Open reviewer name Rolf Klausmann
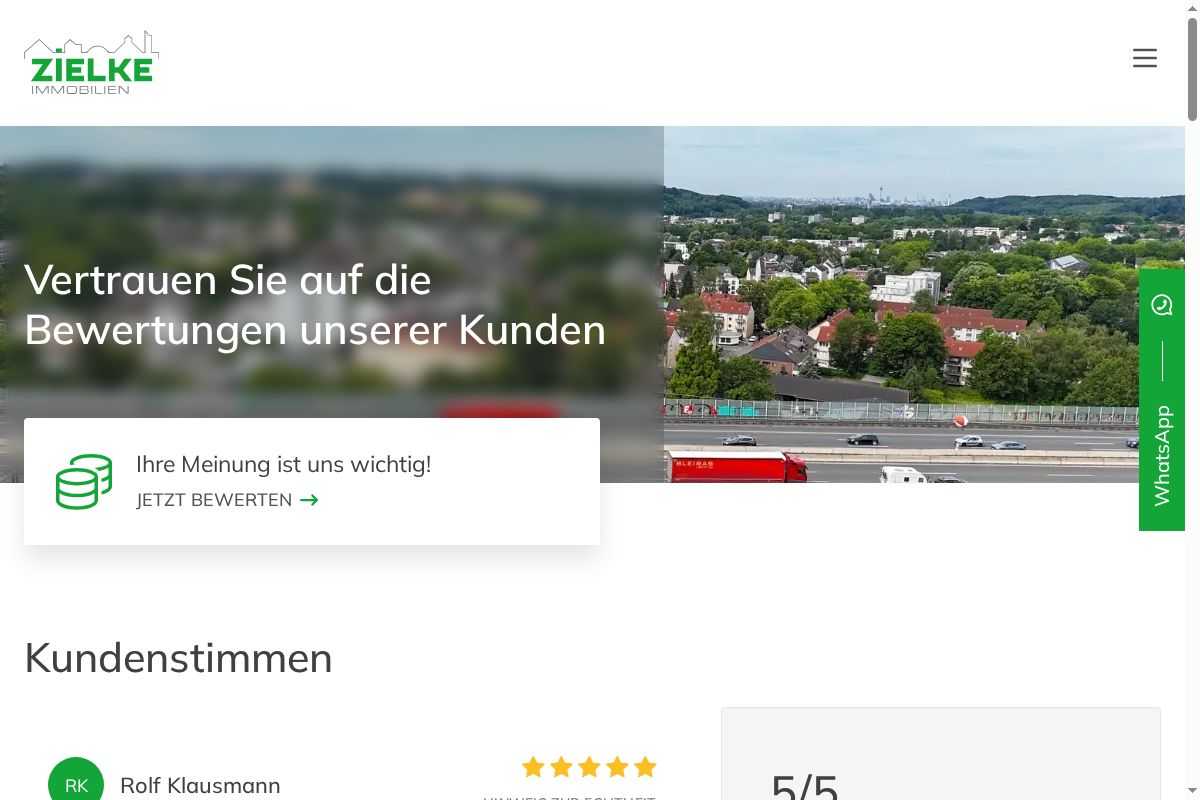The image size is (1200, 800). (x=200, y=786)
